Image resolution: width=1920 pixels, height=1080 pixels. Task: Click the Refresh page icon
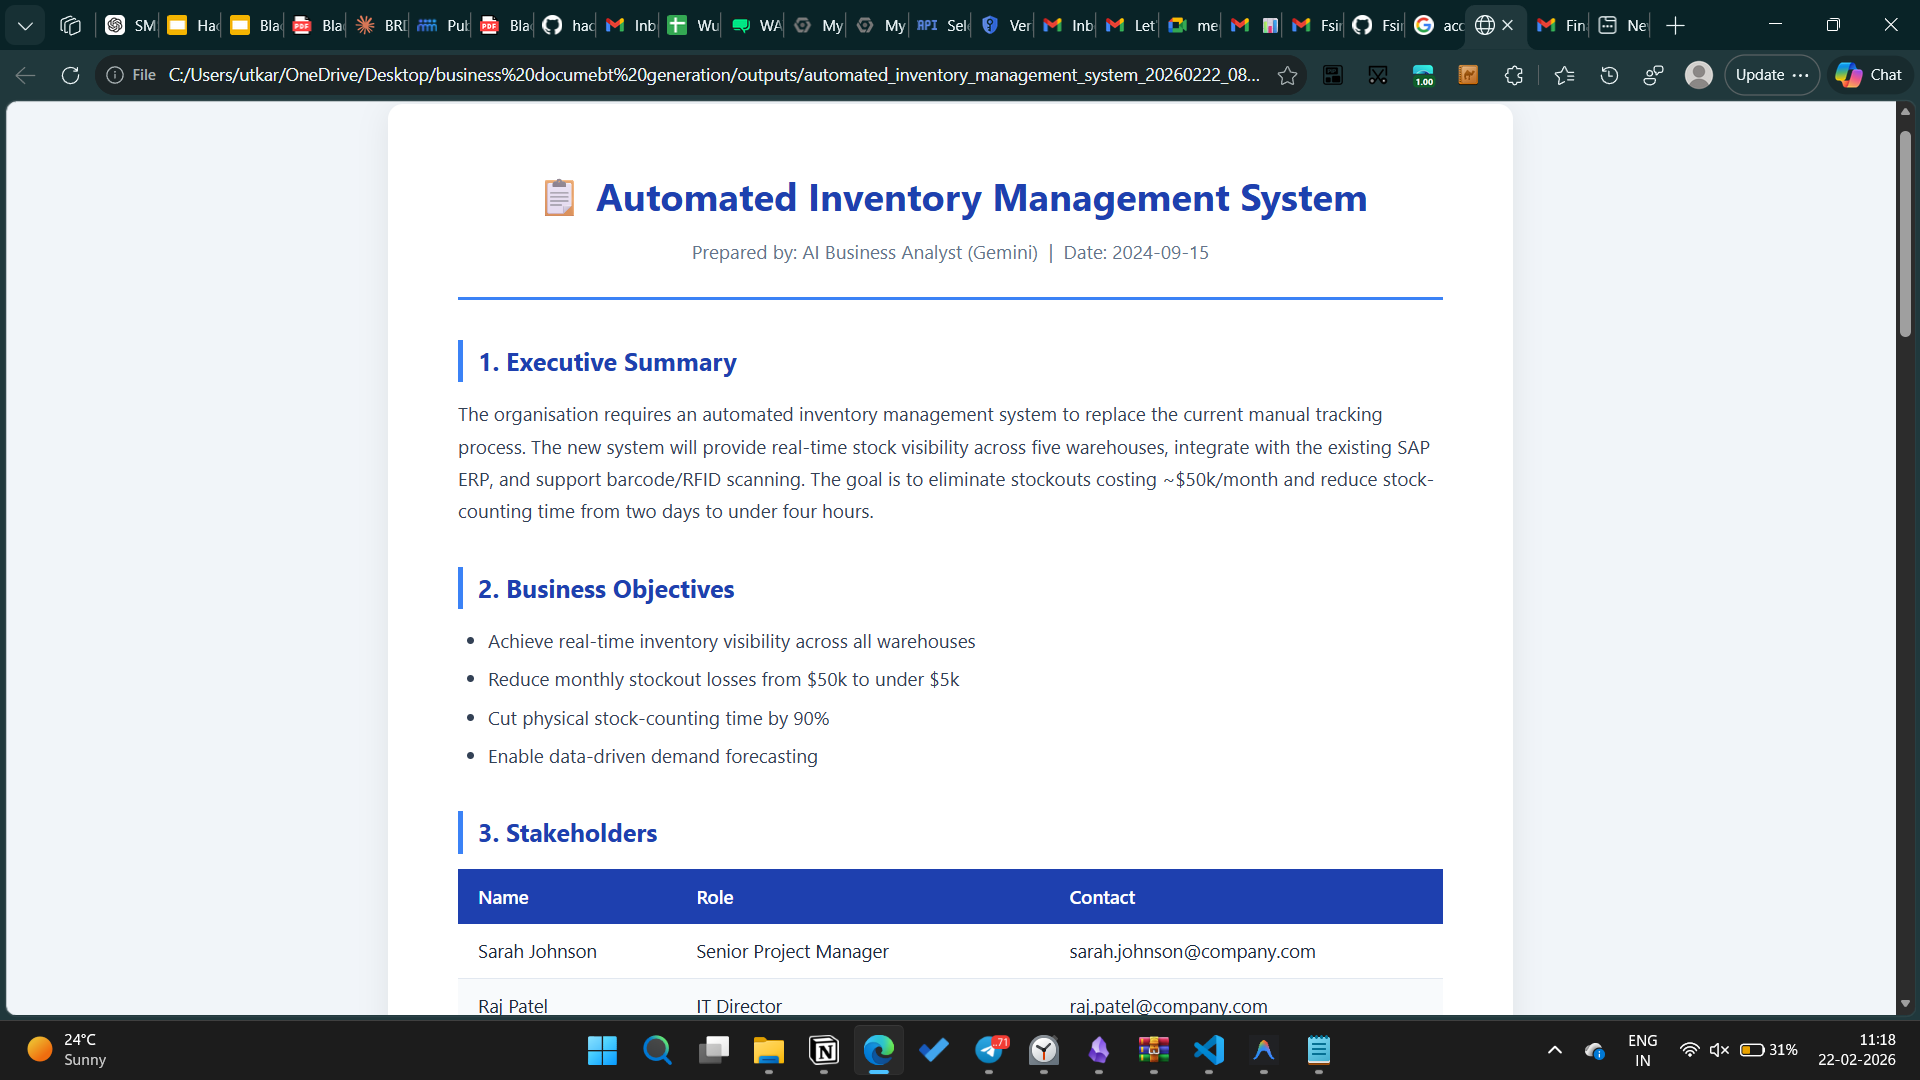click(x=70, y=75)
